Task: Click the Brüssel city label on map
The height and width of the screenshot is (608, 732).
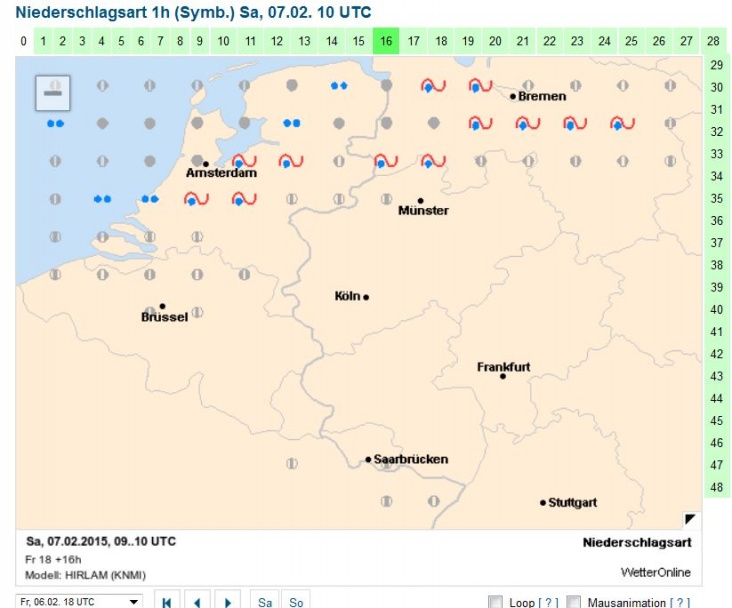Action: tap(164, 317)
